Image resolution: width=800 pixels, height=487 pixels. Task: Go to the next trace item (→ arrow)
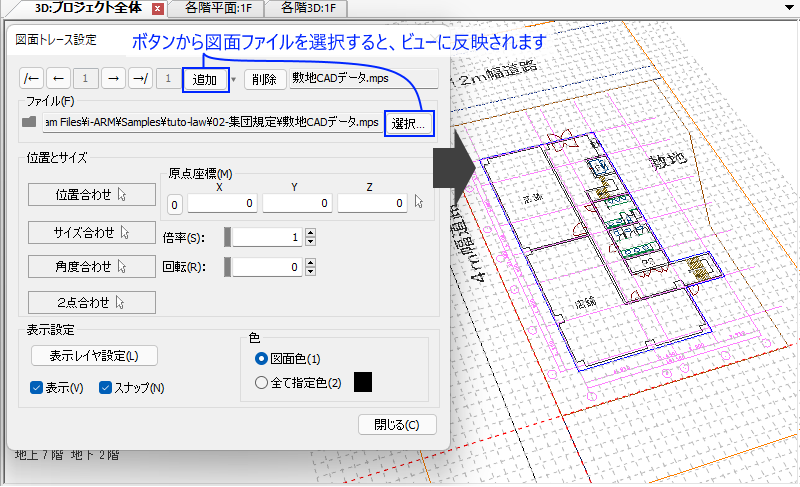[114, 79]
